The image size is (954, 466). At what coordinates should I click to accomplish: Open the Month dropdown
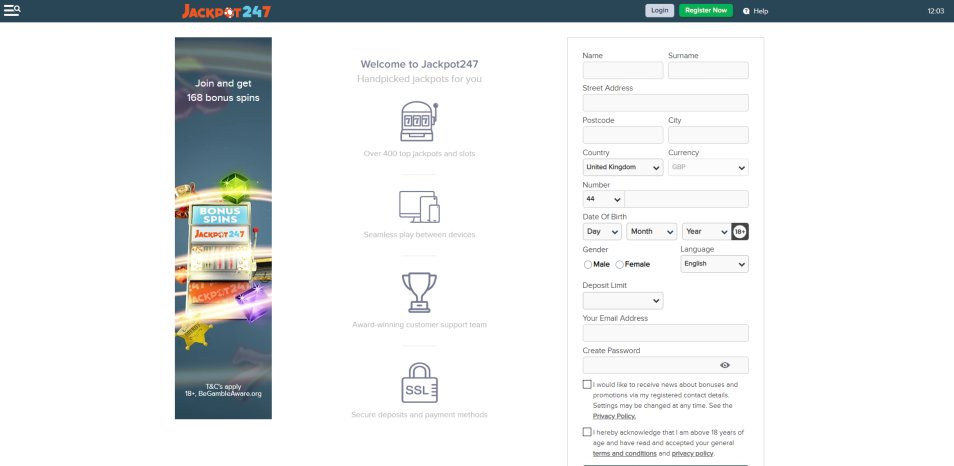point(652,232)
